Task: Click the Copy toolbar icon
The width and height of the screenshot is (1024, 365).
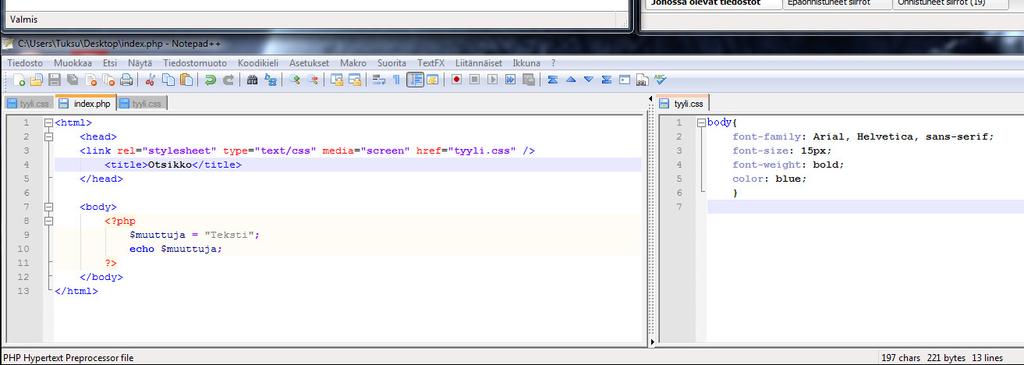Action: [168, 80]
